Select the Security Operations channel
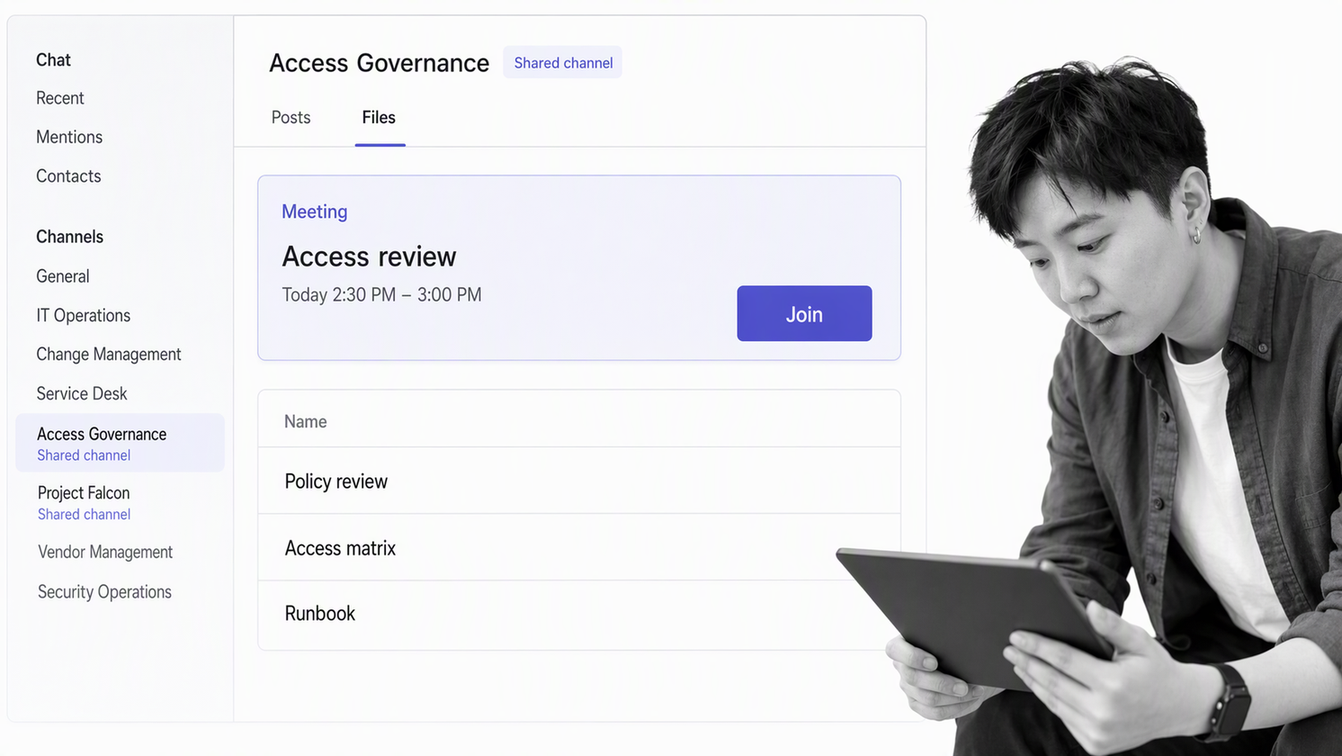Image resolution: width=1342 pixels, height=756 pixels. (x=105, y=592)
